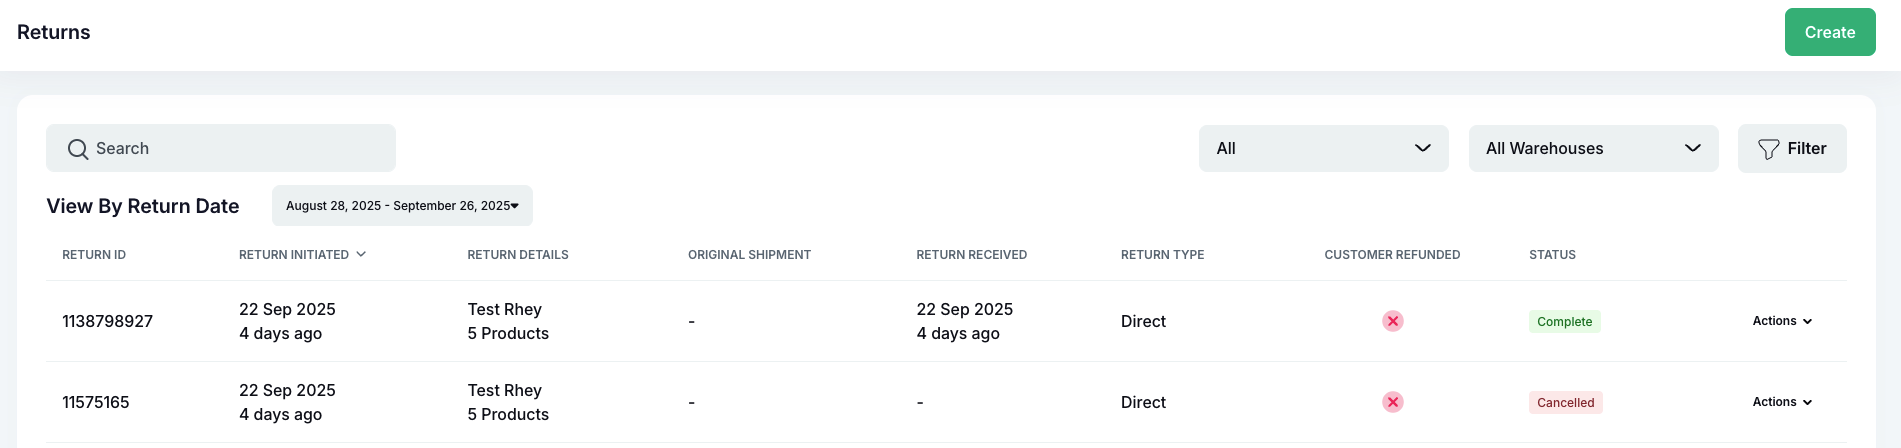Open Actions menu for return 1138798927

coord(1782,321)
